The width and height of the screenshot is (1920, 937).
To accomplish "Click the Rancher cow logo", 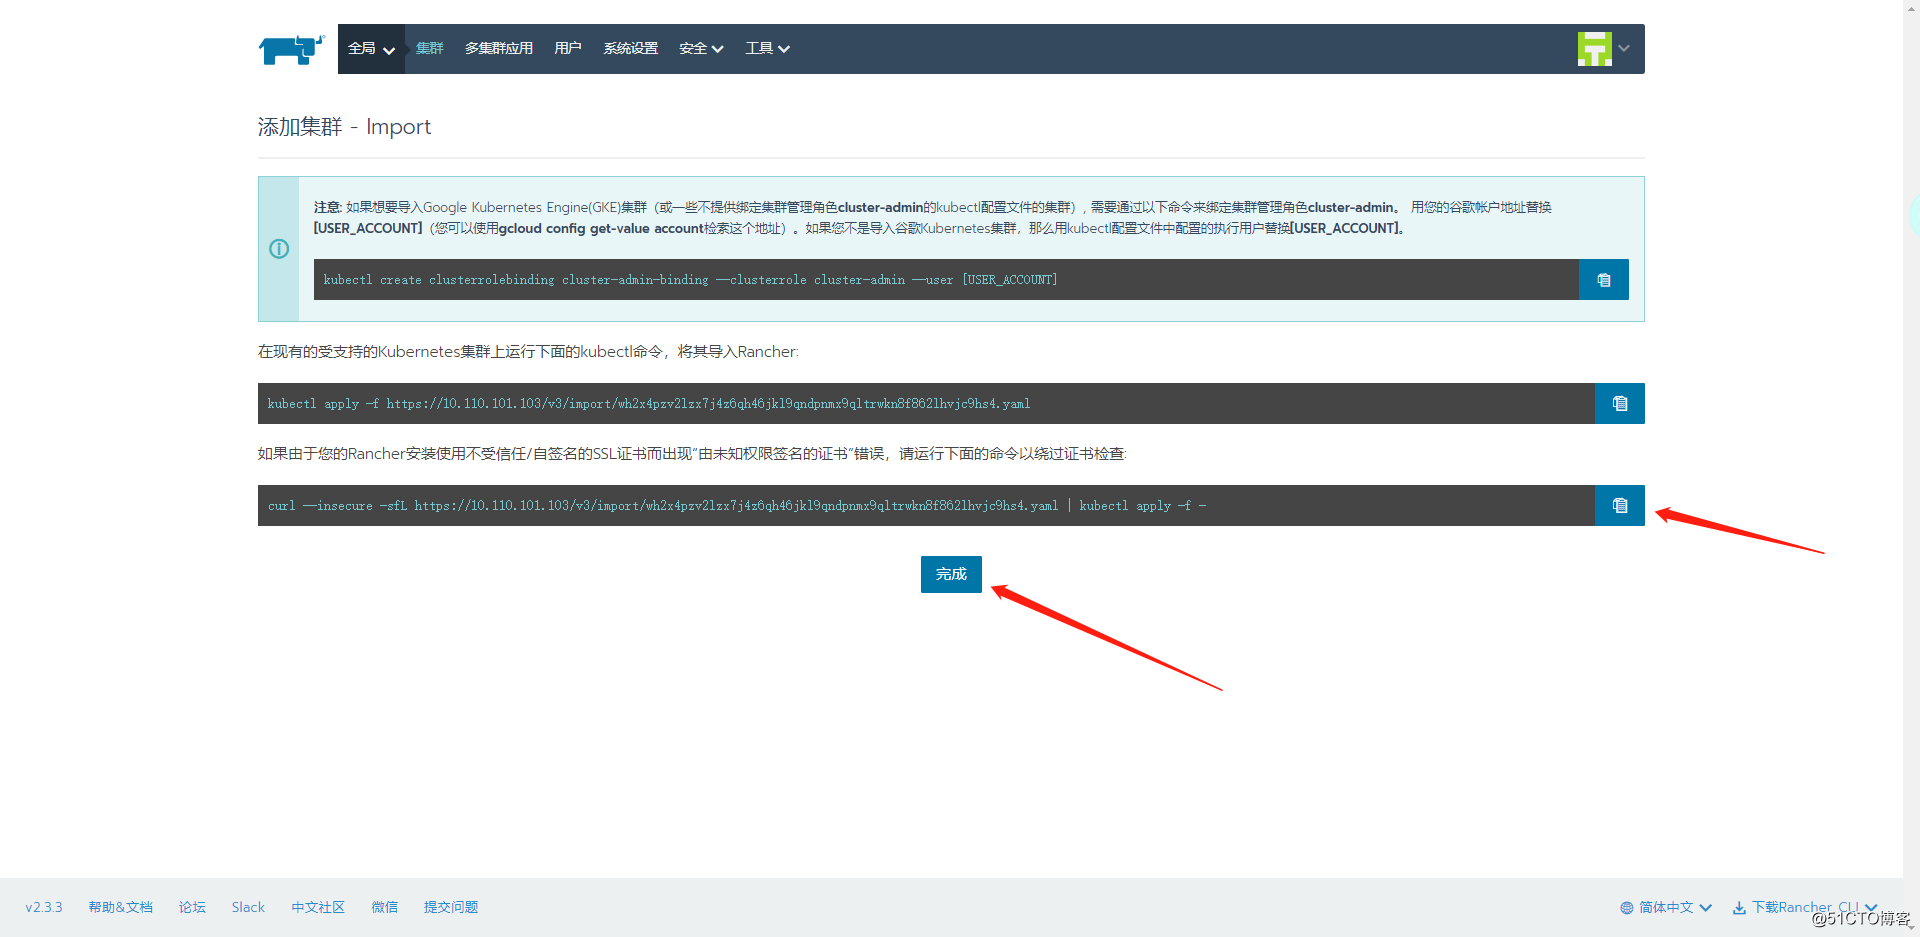I will click(292, 49).
